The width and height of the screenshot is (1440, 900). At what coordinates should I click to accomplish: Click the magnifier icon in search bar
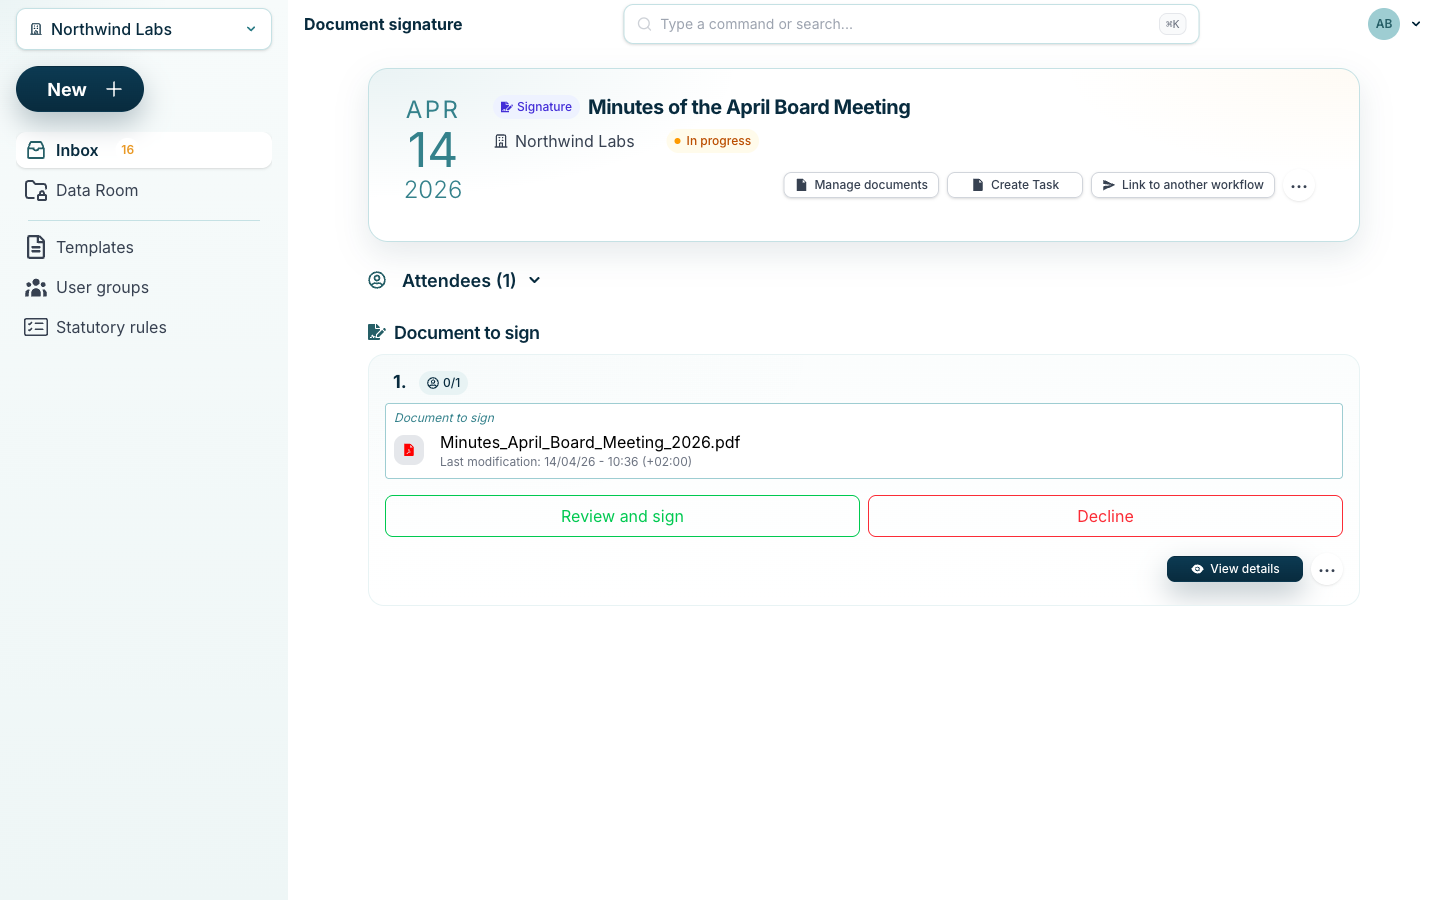[645, 24]
